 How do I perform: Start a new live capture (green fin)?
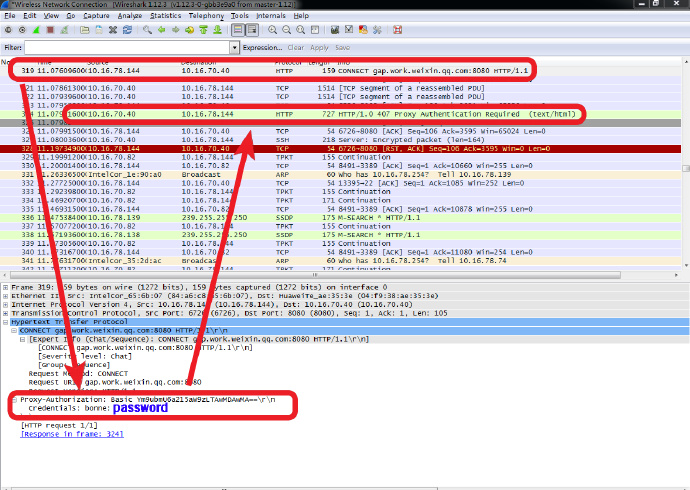pos(37,30)
